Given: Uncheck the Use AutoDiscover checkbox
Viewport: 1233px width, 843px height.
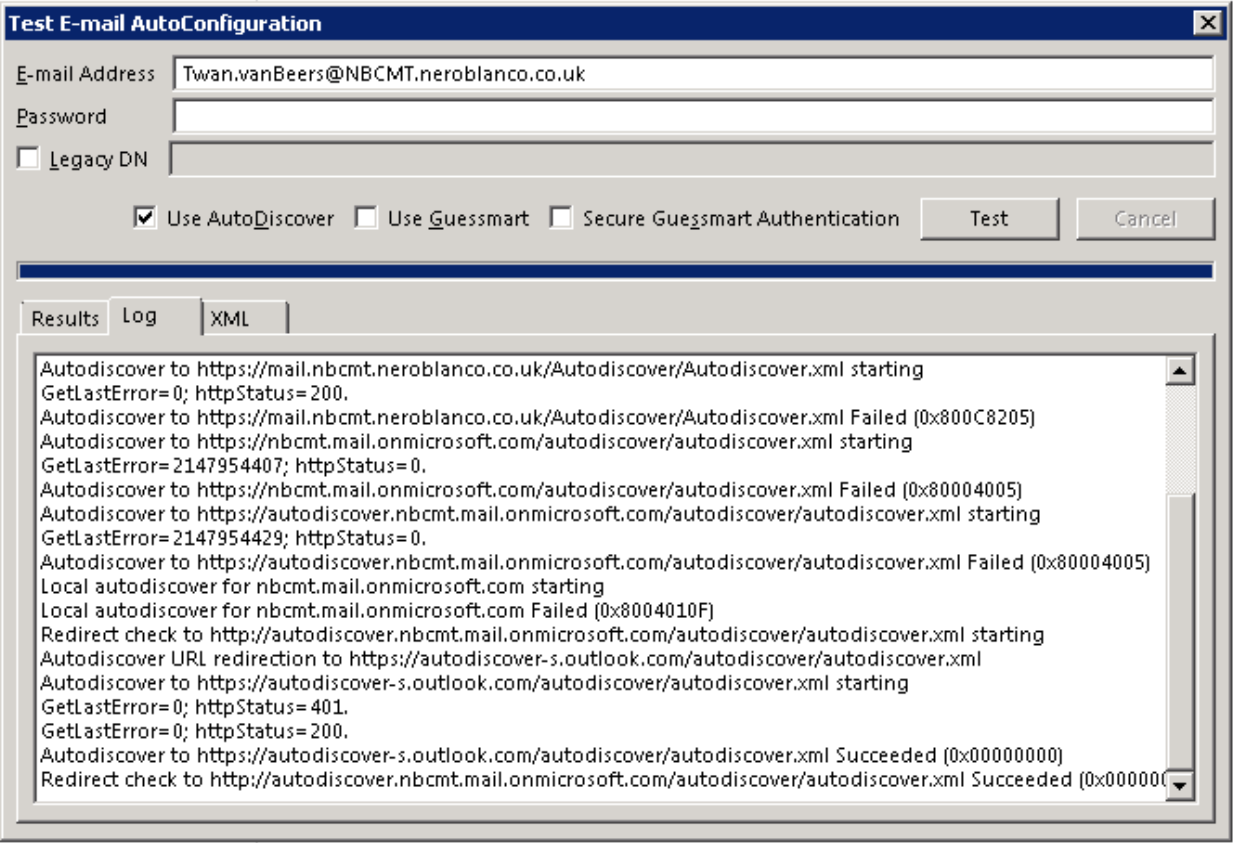Looking at the screenshot, I should coord(144,217).
